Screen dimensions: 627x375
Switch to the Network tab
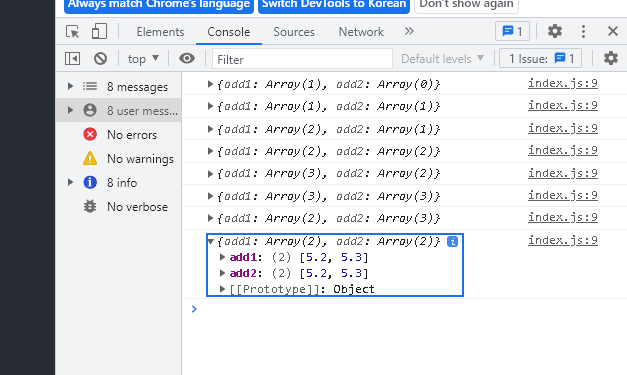361,32
